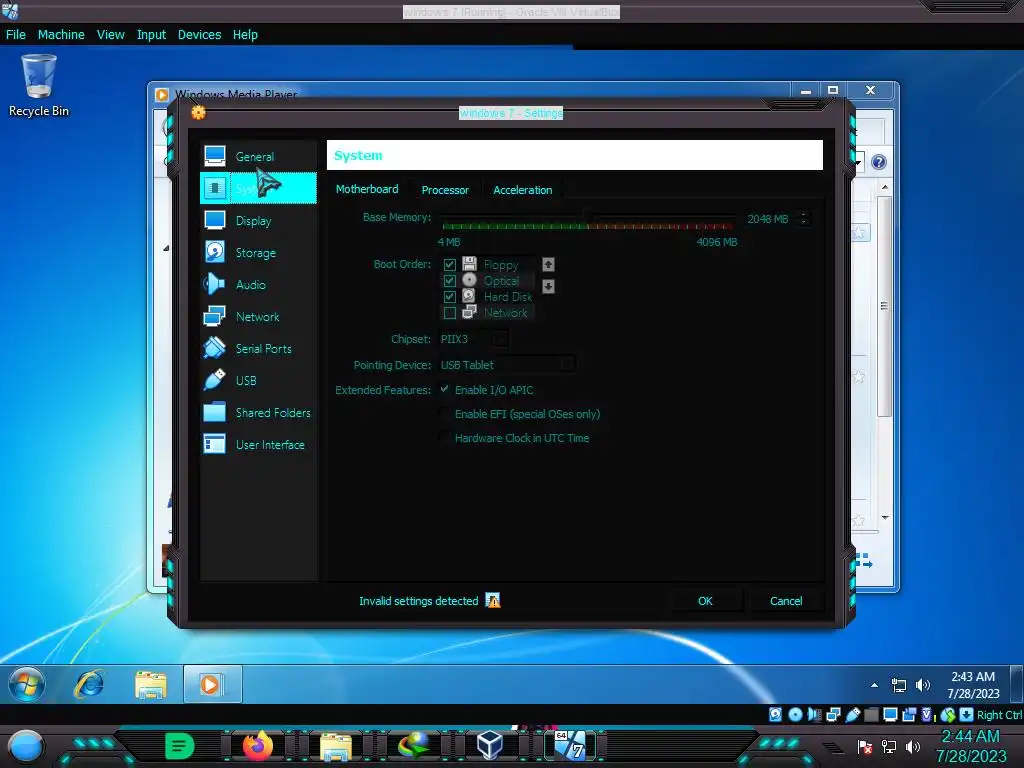Viewport: 1024px width, 768px height.
Task: Open Serial Ports settings category
Action: (x=258, y=349)
